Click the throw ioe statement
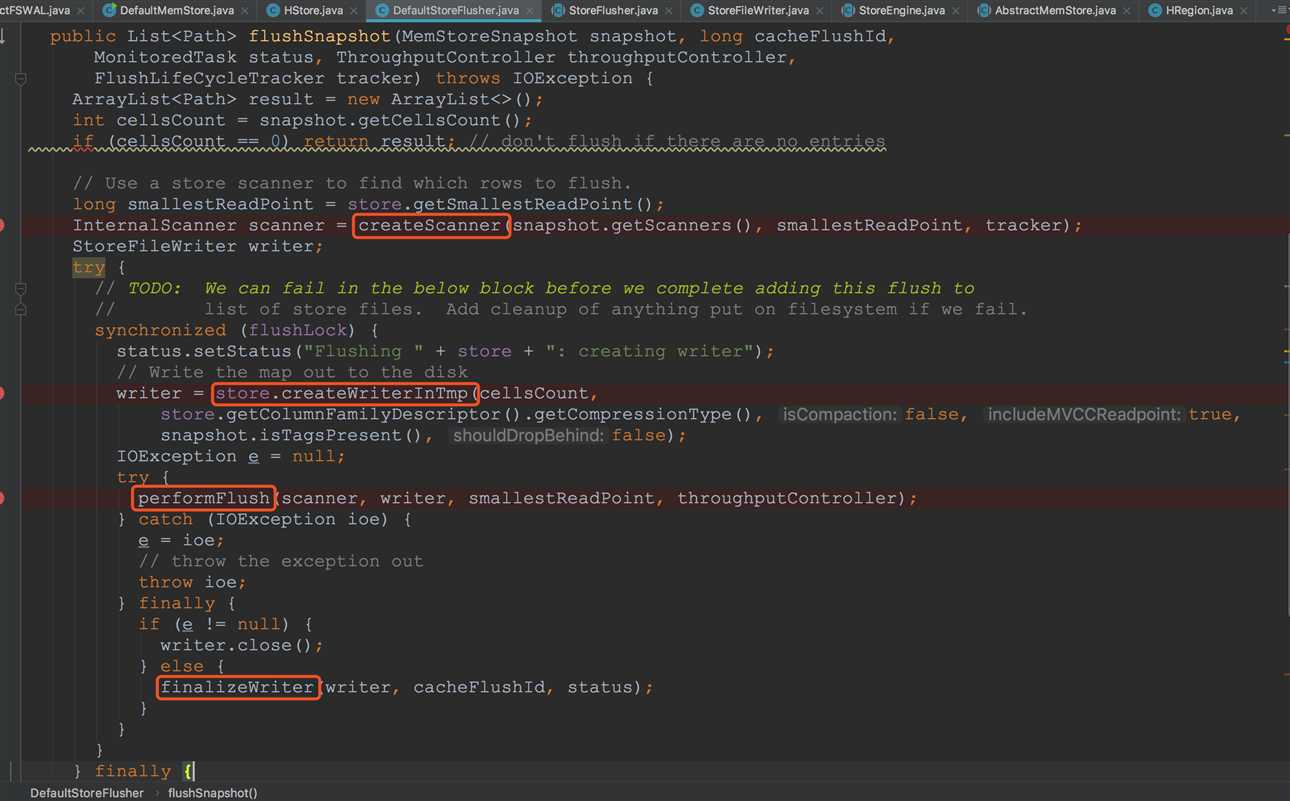Image resolution: width=1290 pixels, height=801 pixels. tap(193, 582)
